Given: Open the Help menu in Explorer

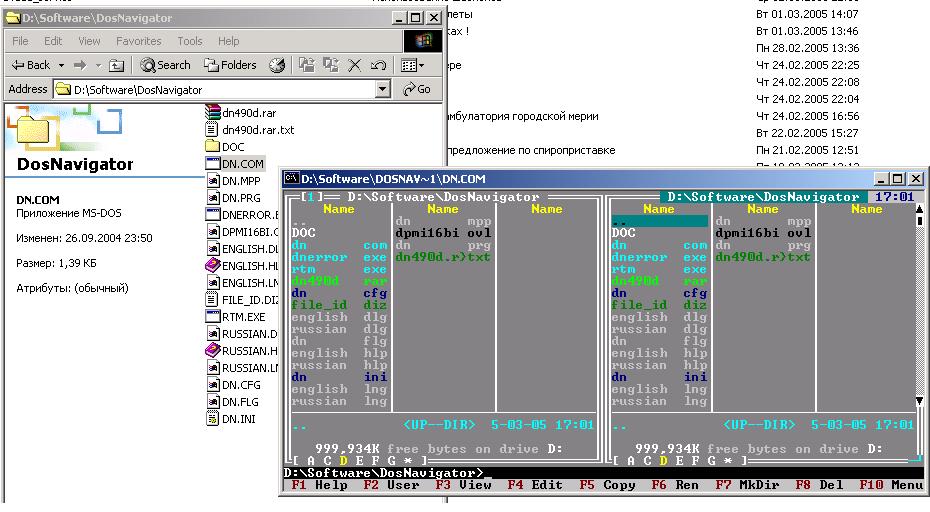Looking at the screenshot, I should click(x=228, y=41).
